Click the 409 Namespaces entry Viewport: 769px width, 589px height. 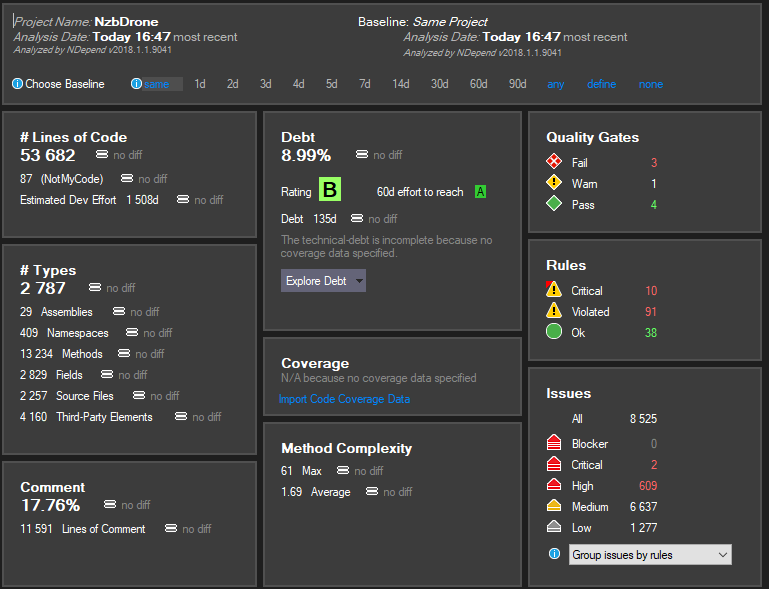64,333
